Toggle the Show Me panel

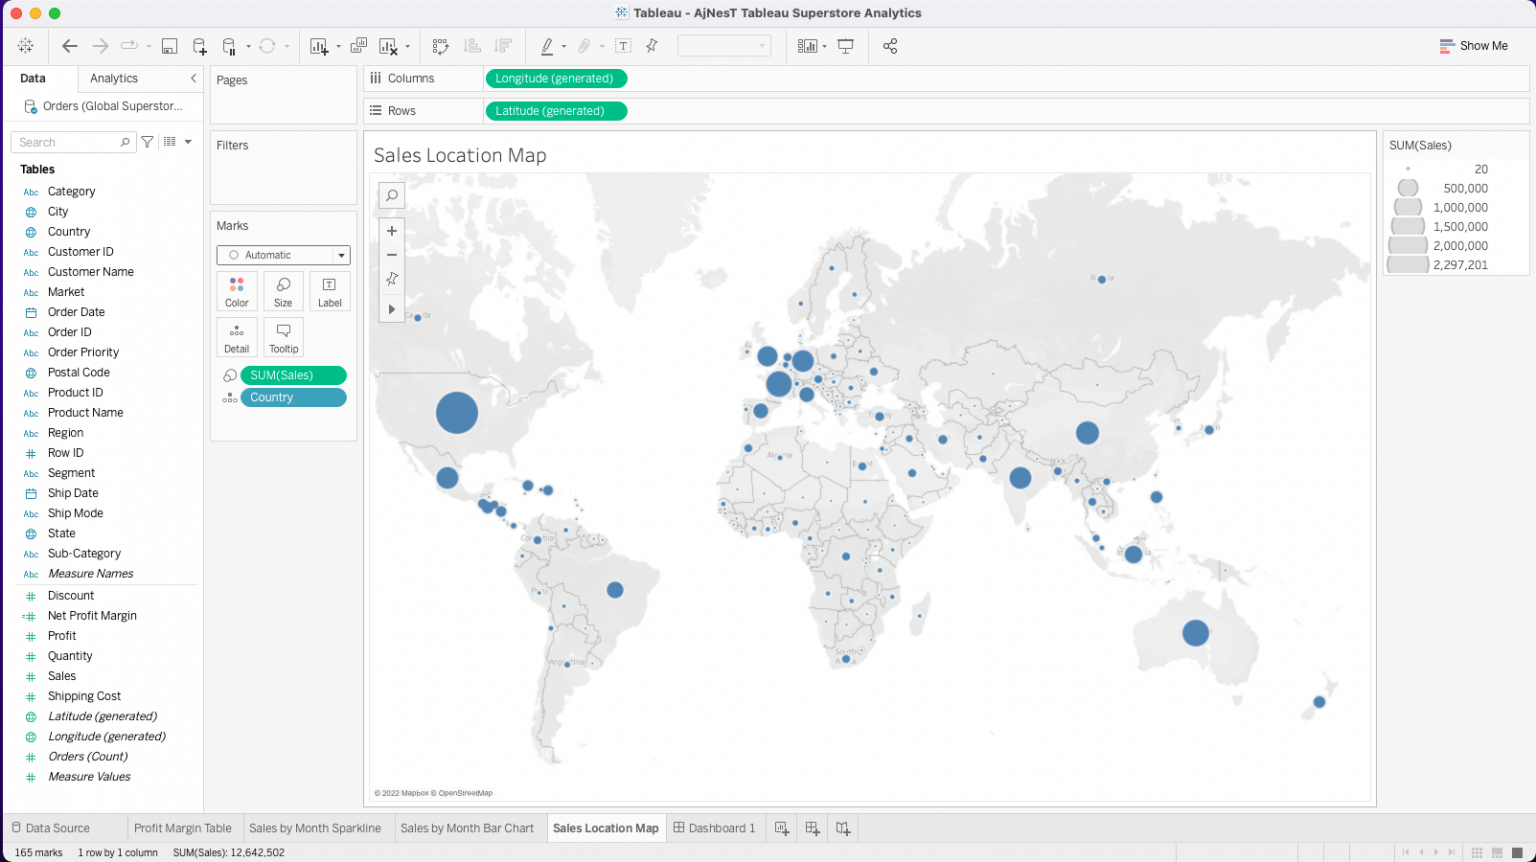coord(1473,46)
